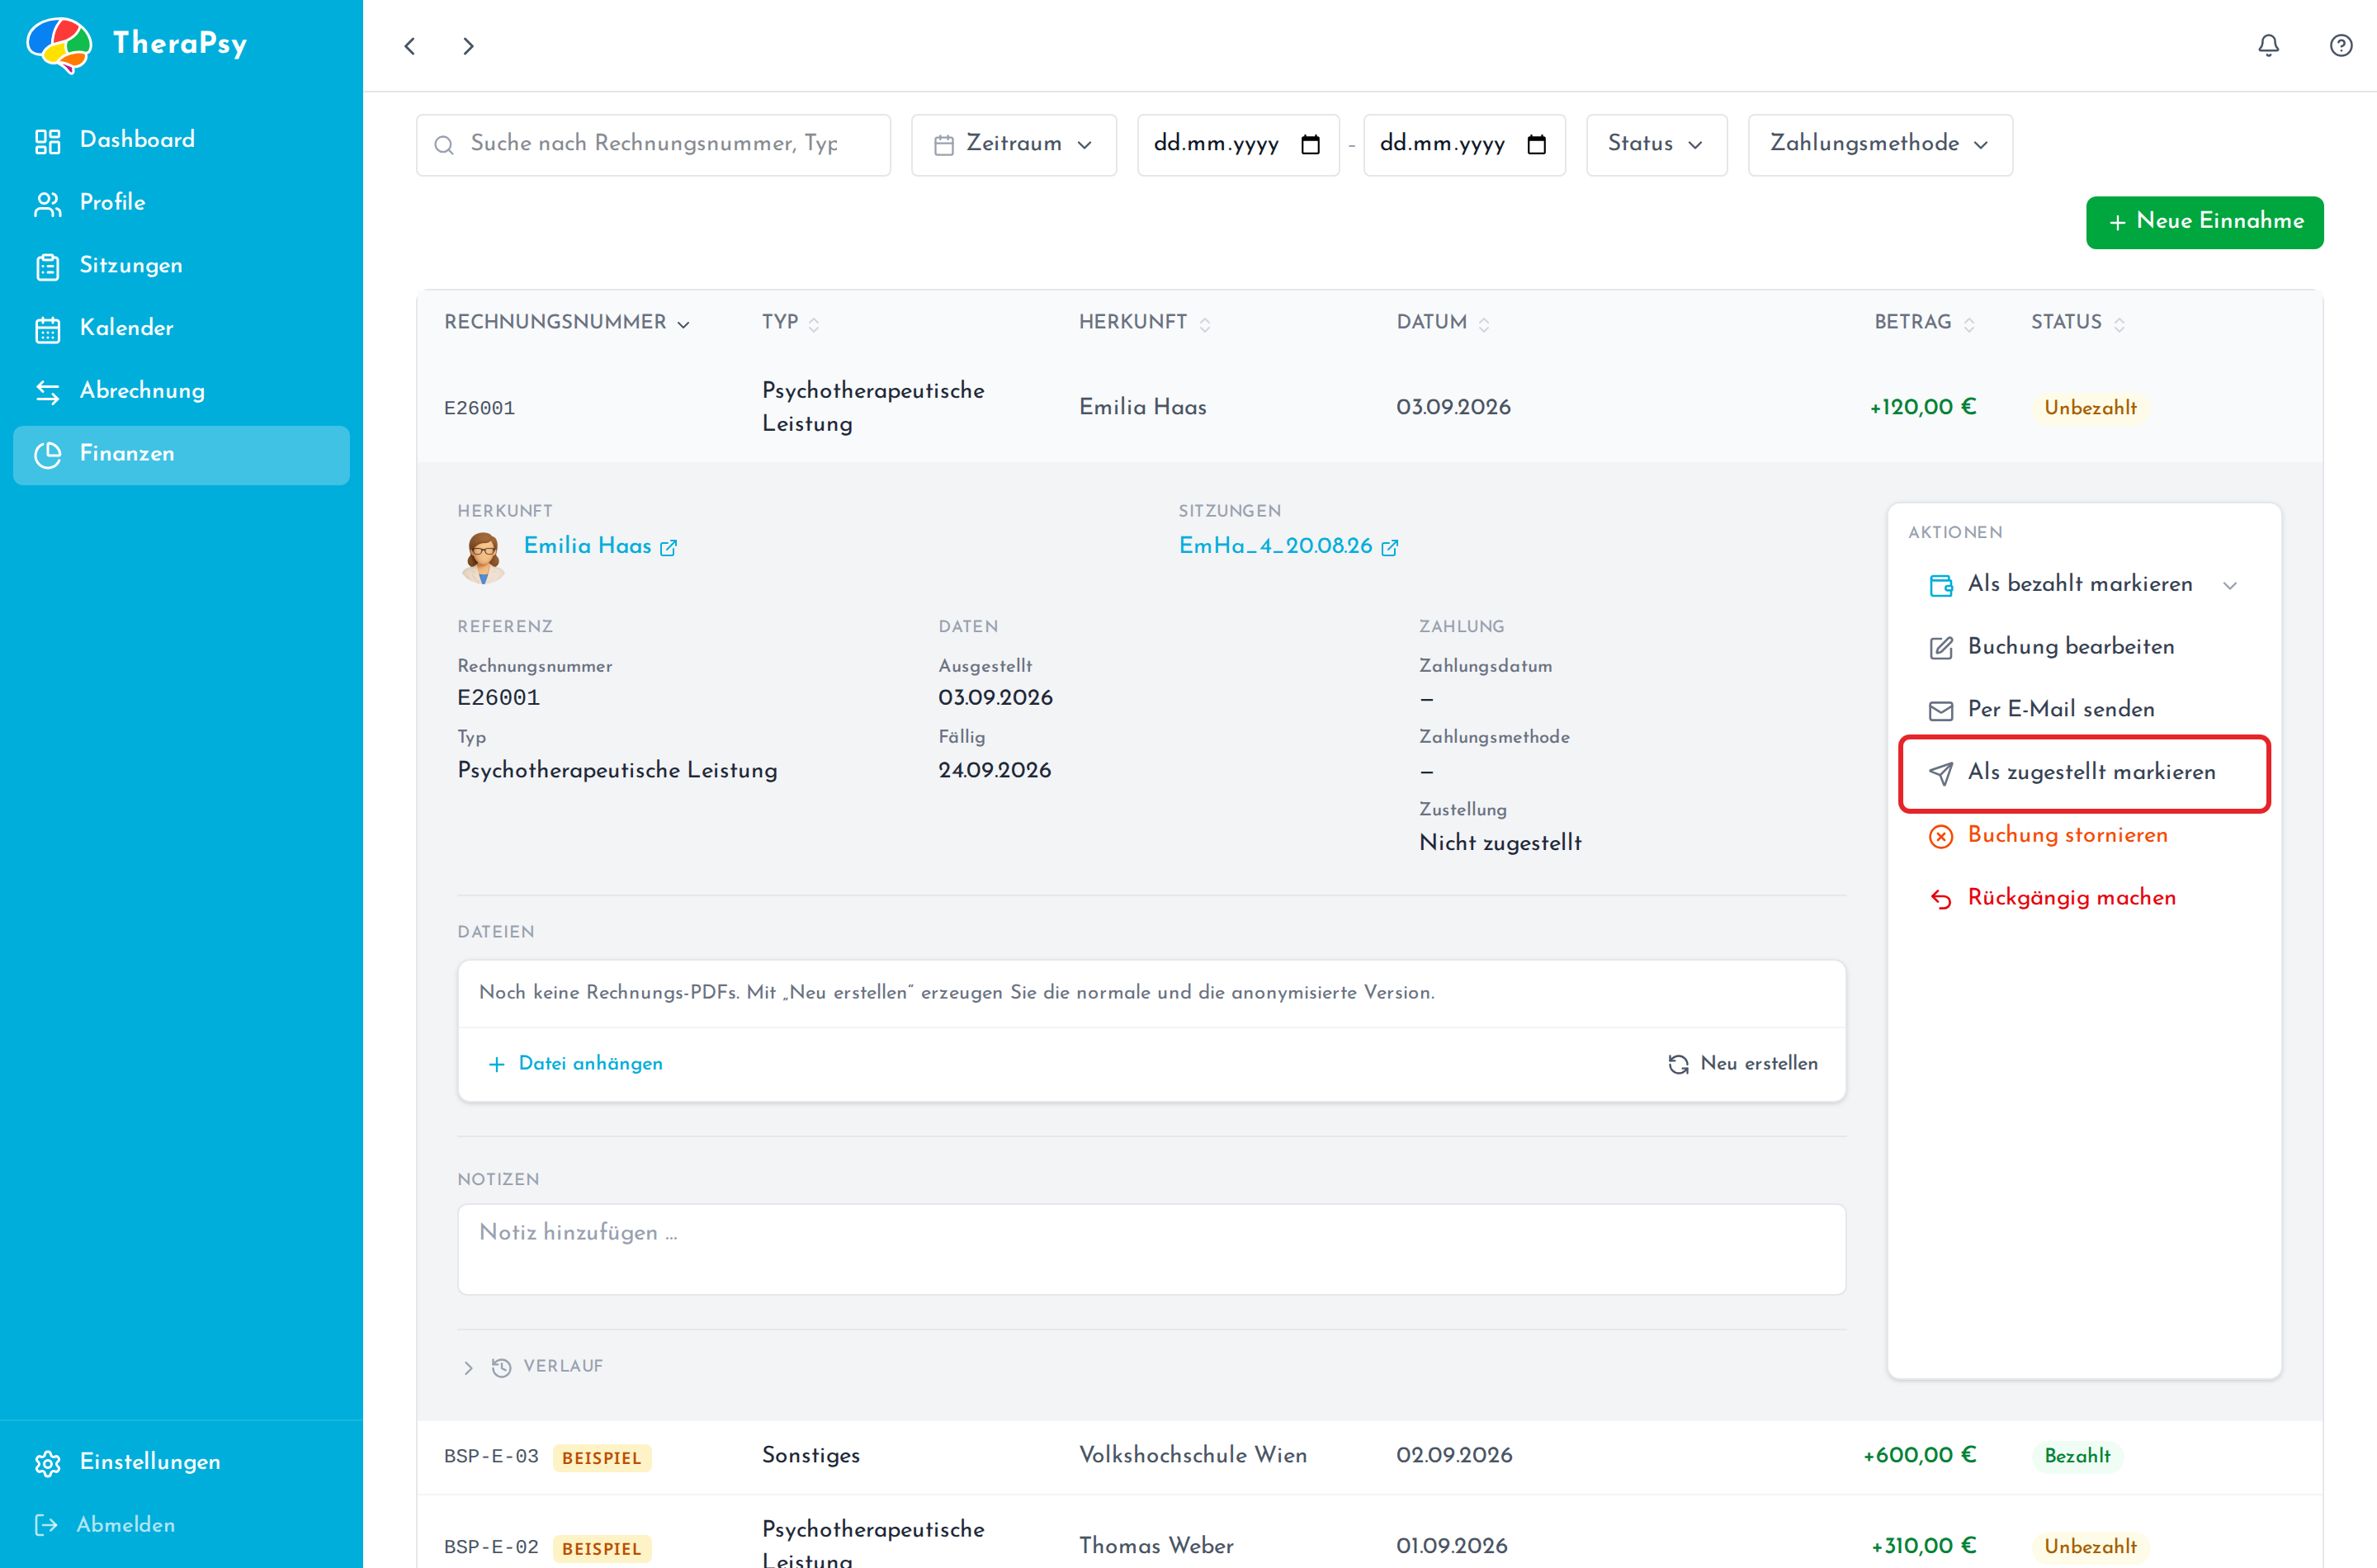
Task: Click Als zugestellt markieren action
Action: pyautogui.click(x=2084, y=773)
